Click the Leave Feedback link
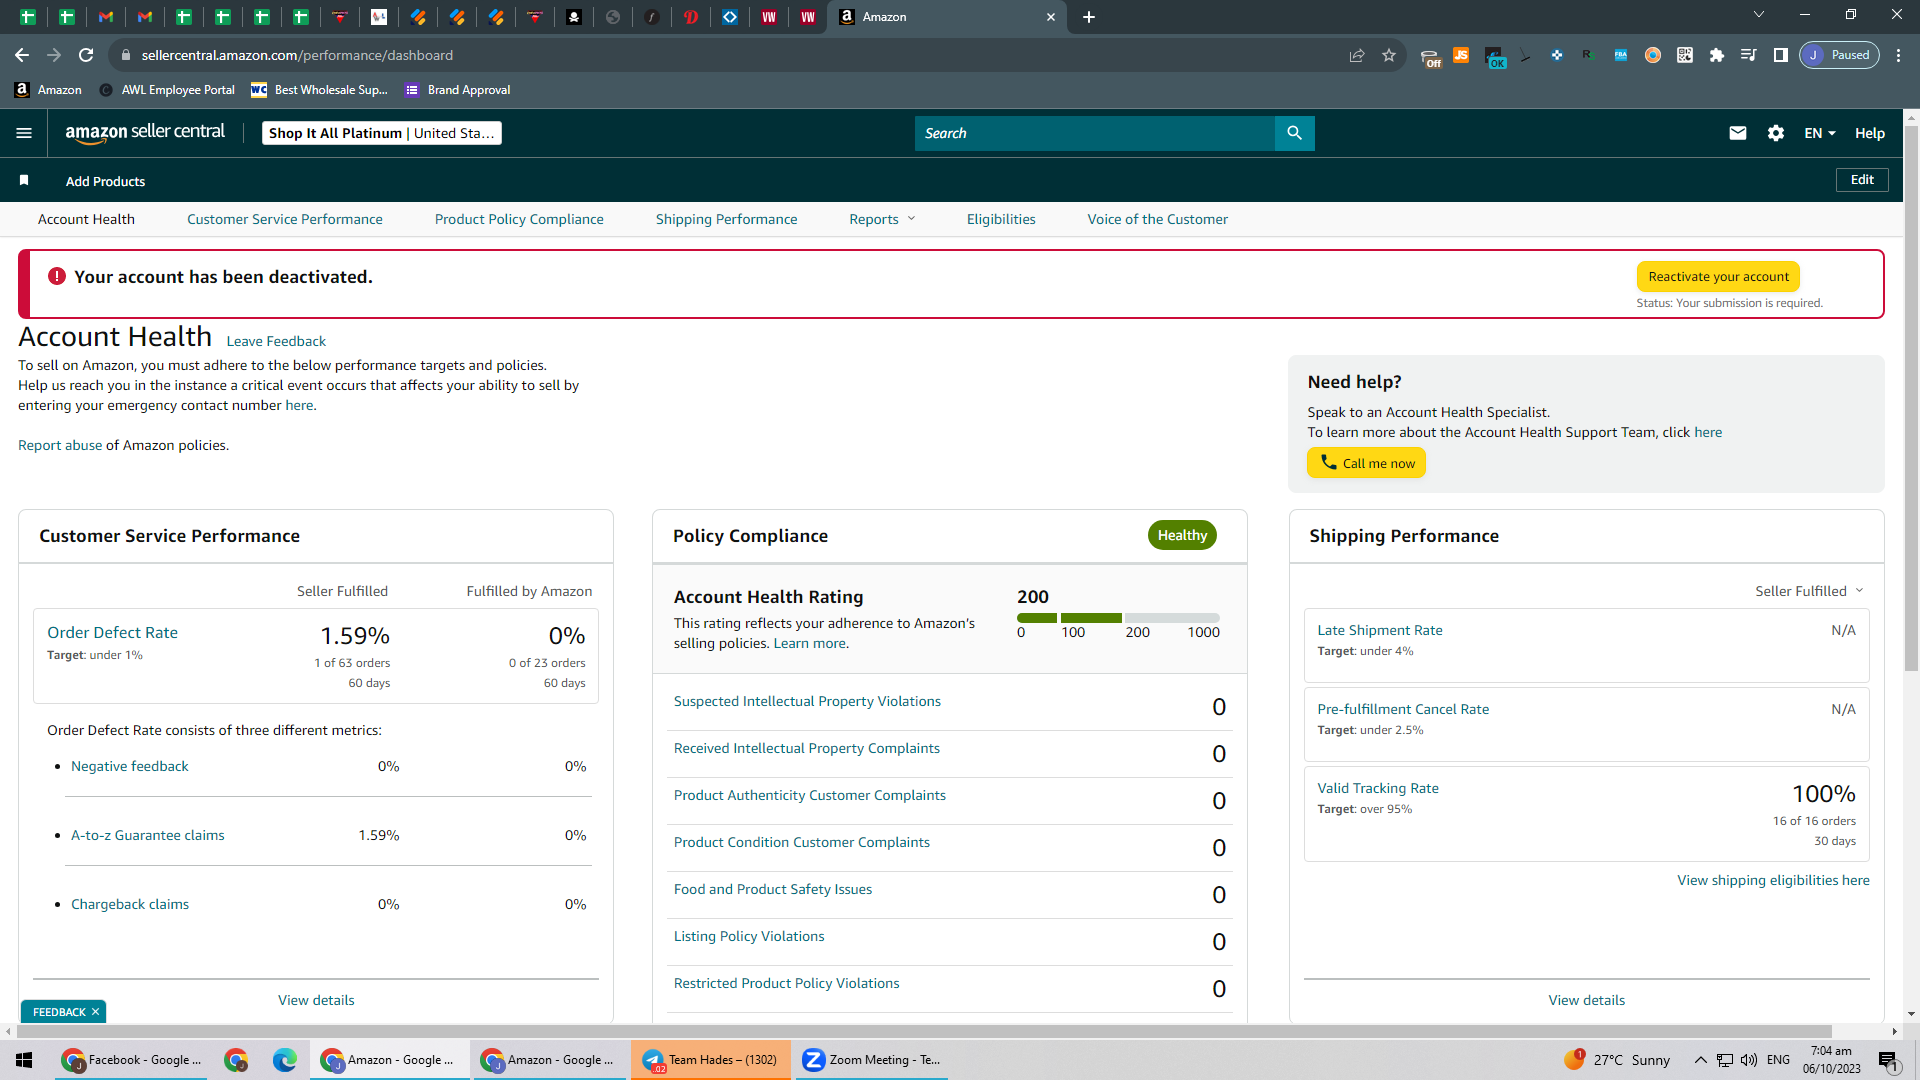 pos(276,341)
